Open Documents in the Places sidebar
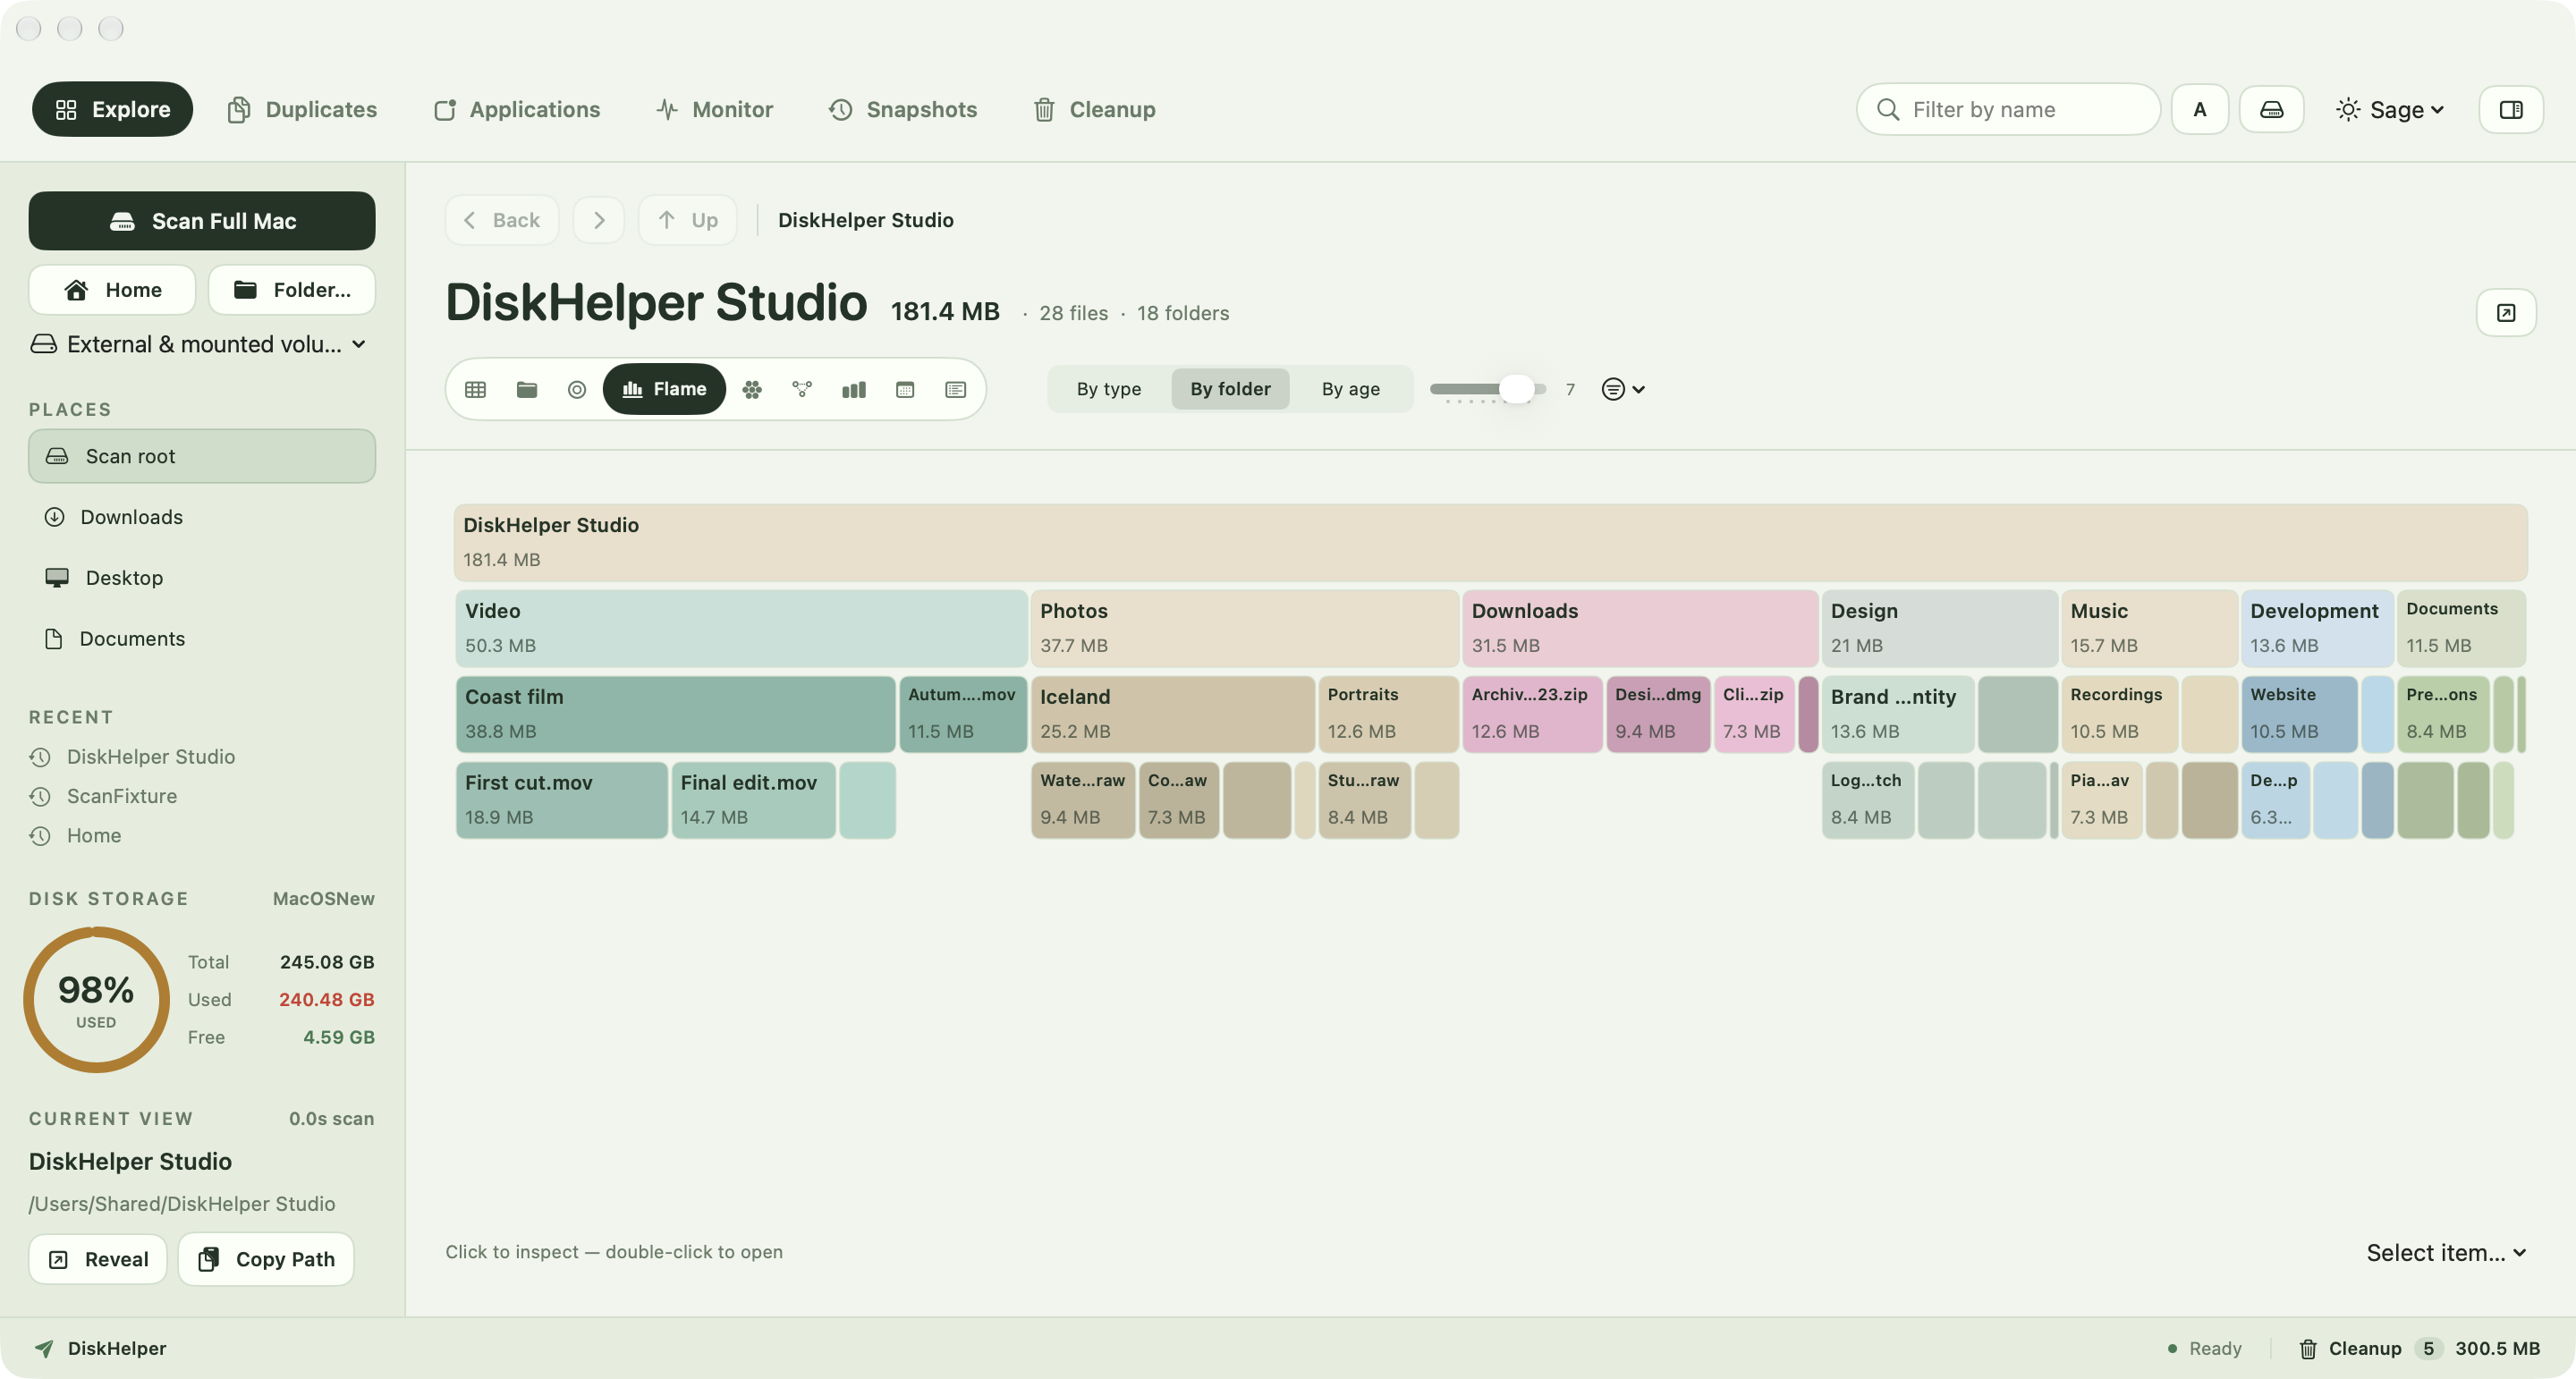 (202, 639)
